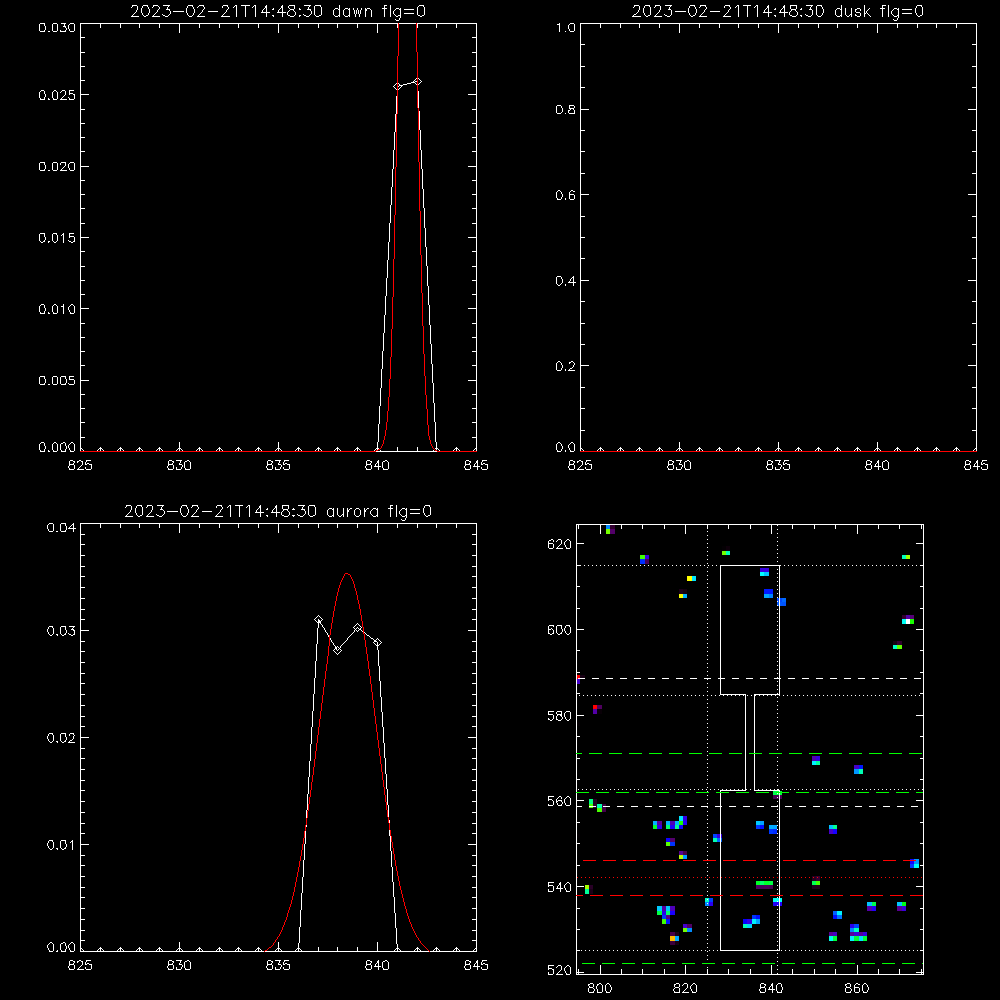Viewport: 1000px width, 1000px height.
Task: Select the 820 x-axis label on detector image
Action: [x=685, y=989]
